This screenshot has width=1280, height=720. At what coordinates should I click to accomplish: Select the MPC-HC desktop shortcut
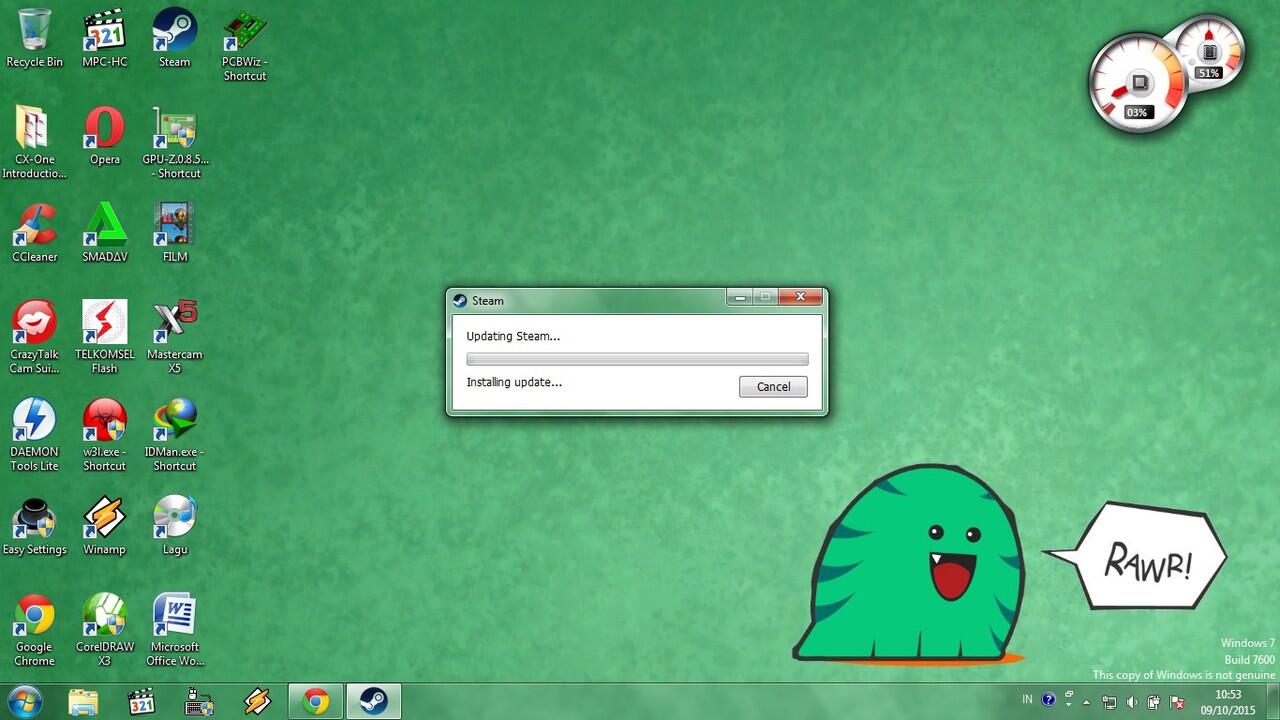click(x=105, y=38)
